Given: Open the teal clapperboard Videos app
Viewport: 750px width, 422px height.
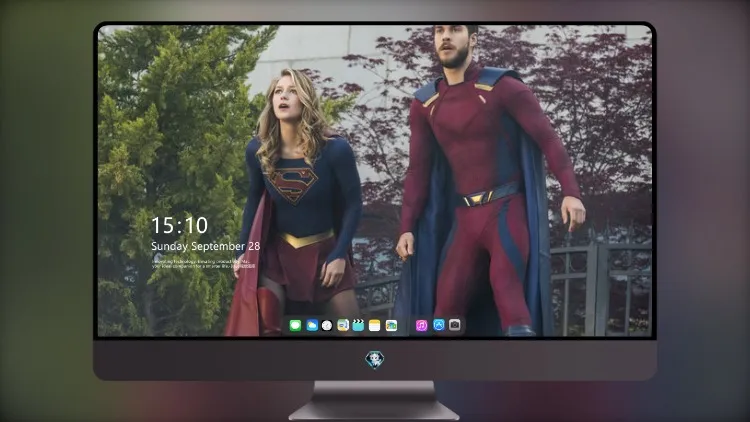Looking at the screenshot, I should (x=358, y=325).
